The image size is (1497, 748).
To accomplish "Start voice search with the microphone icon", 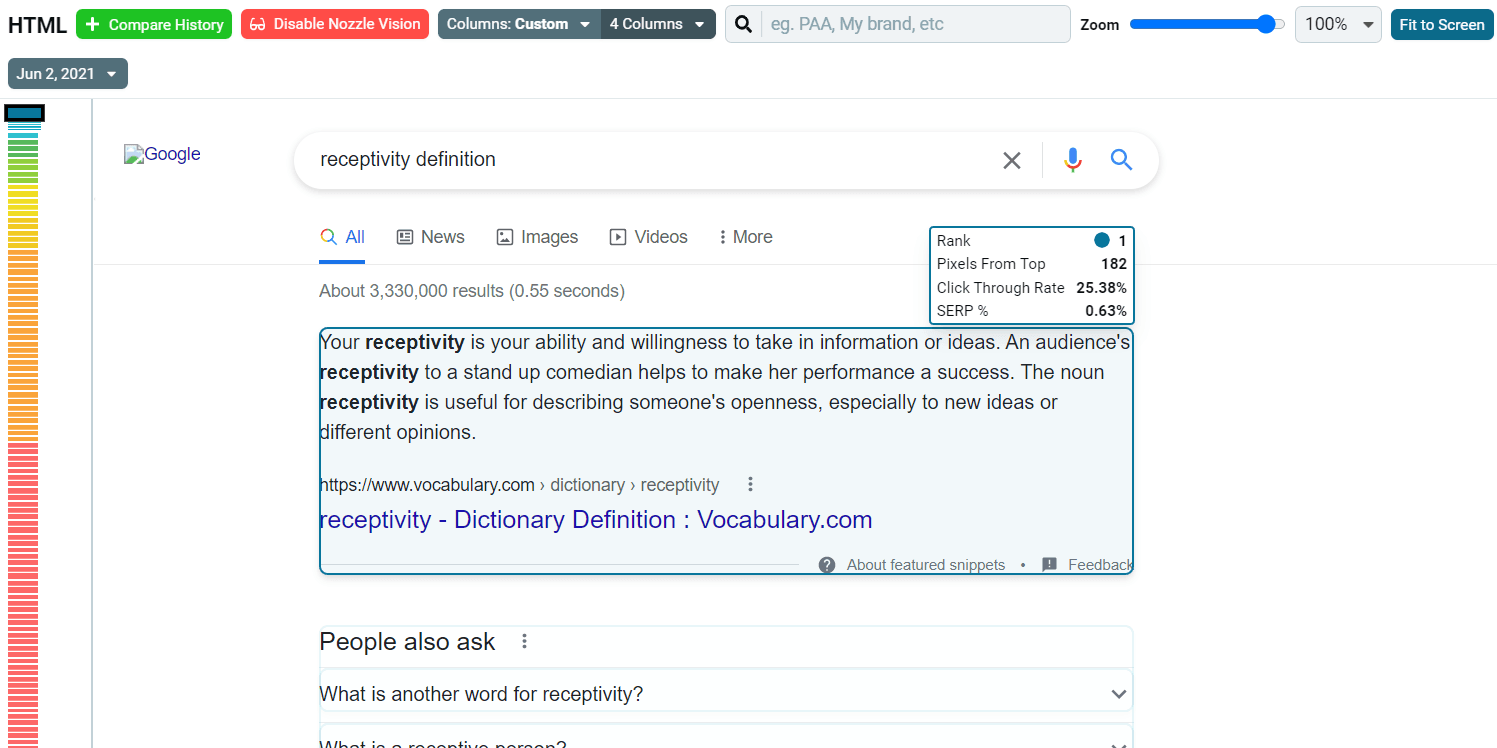I will coord(1073,160).
